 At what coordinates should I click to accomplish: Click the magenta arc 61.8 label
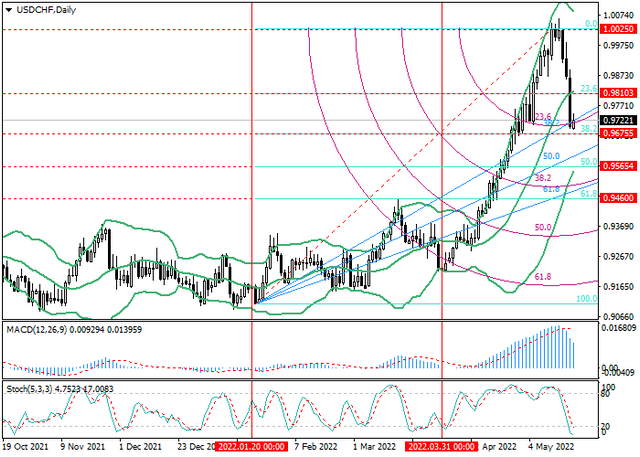pos(543,277)
